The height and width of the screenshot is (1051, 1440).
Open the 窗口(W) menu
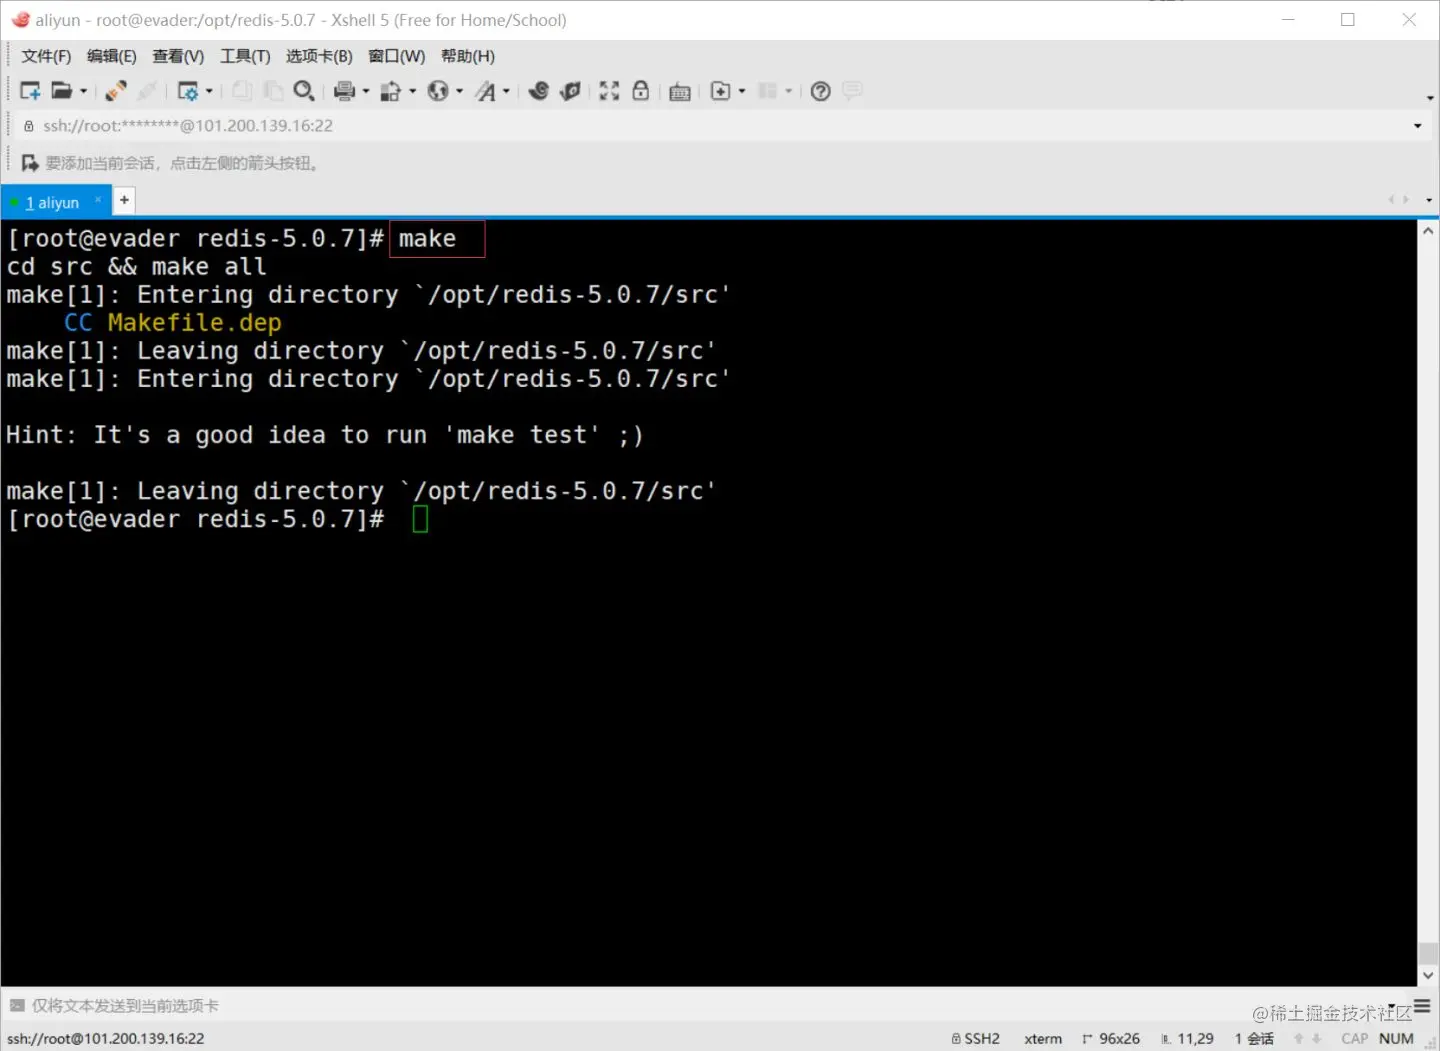[x=396, y=56]
